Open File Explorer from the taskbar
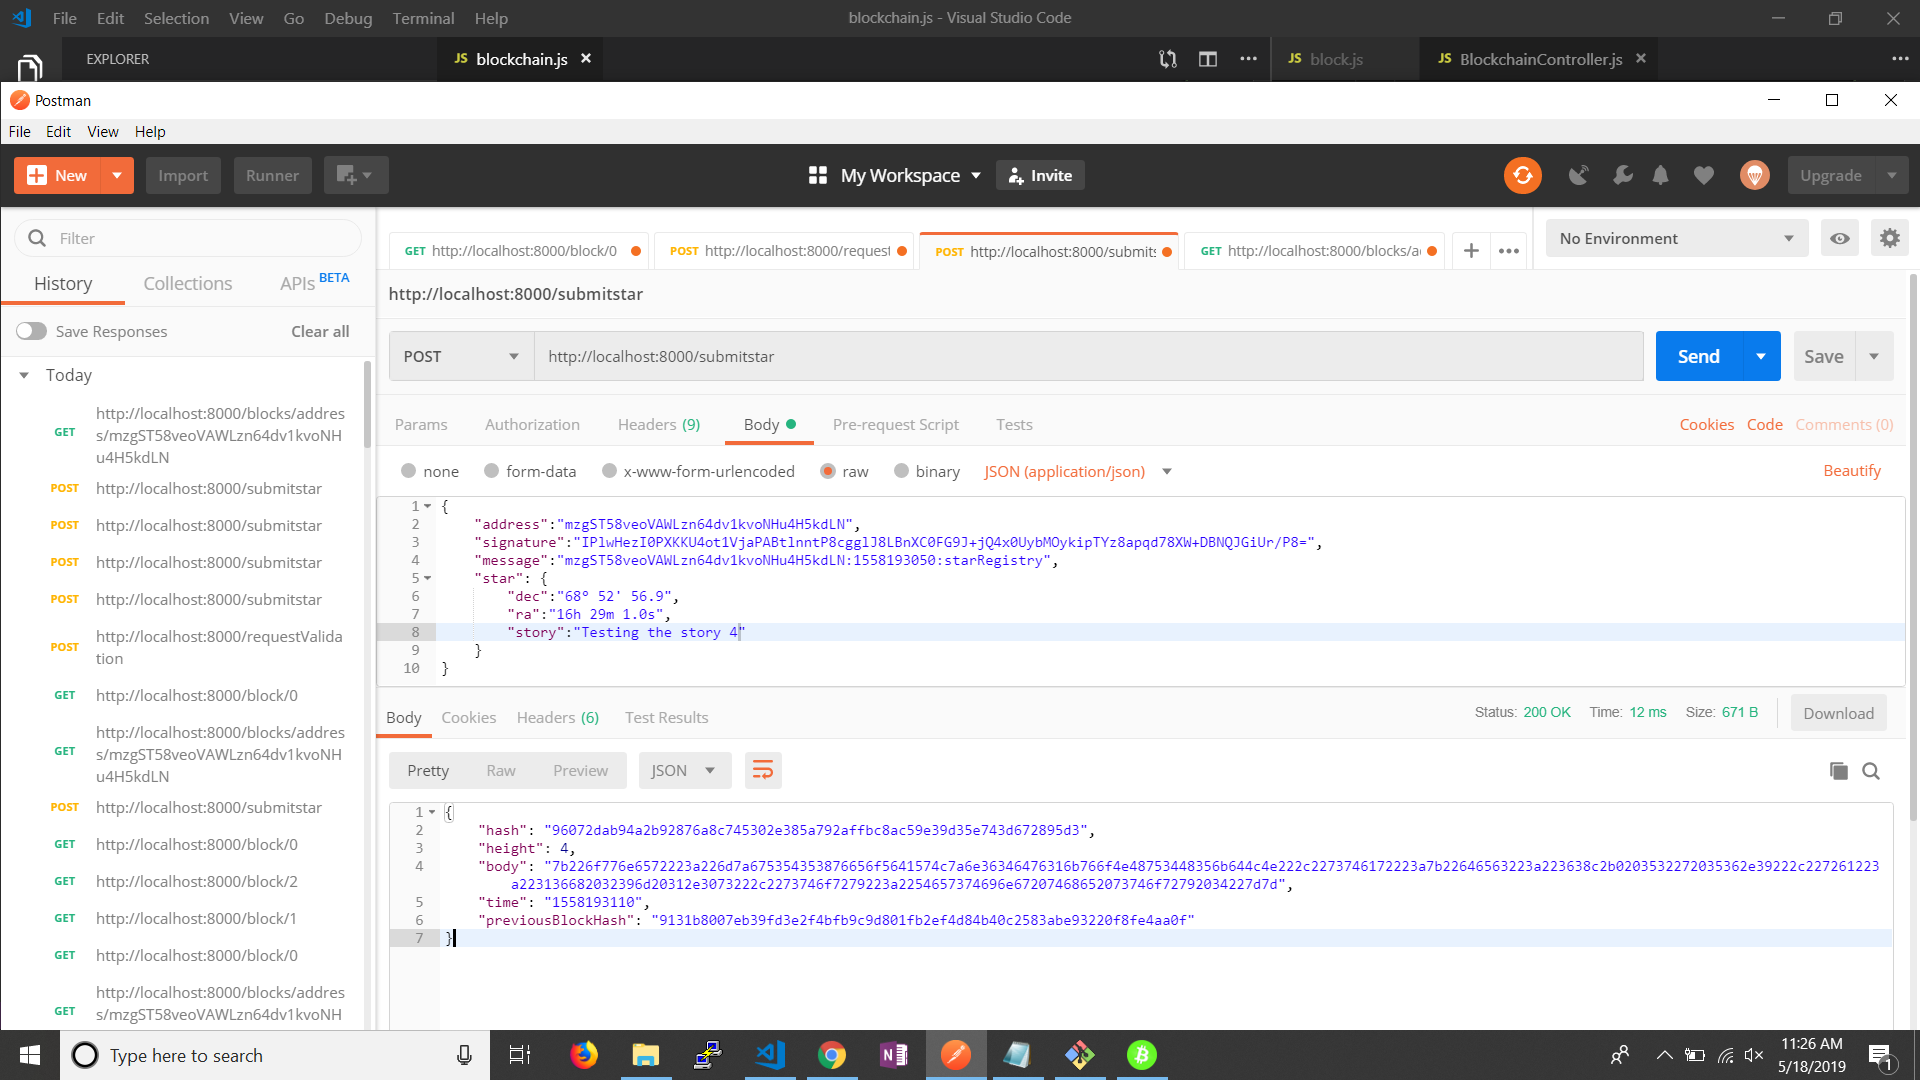 [646, 1055]
